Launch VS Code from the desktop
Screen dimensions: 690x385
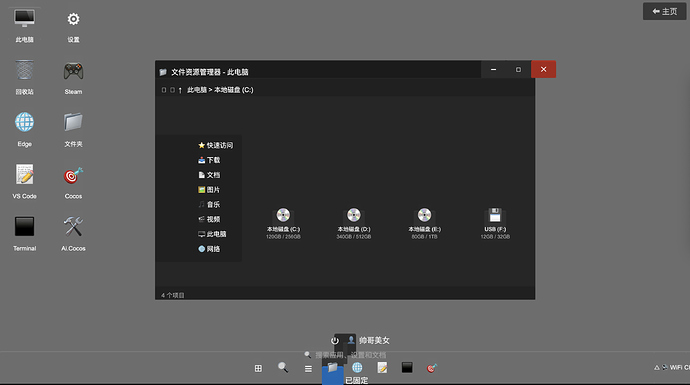coord(24,182)
